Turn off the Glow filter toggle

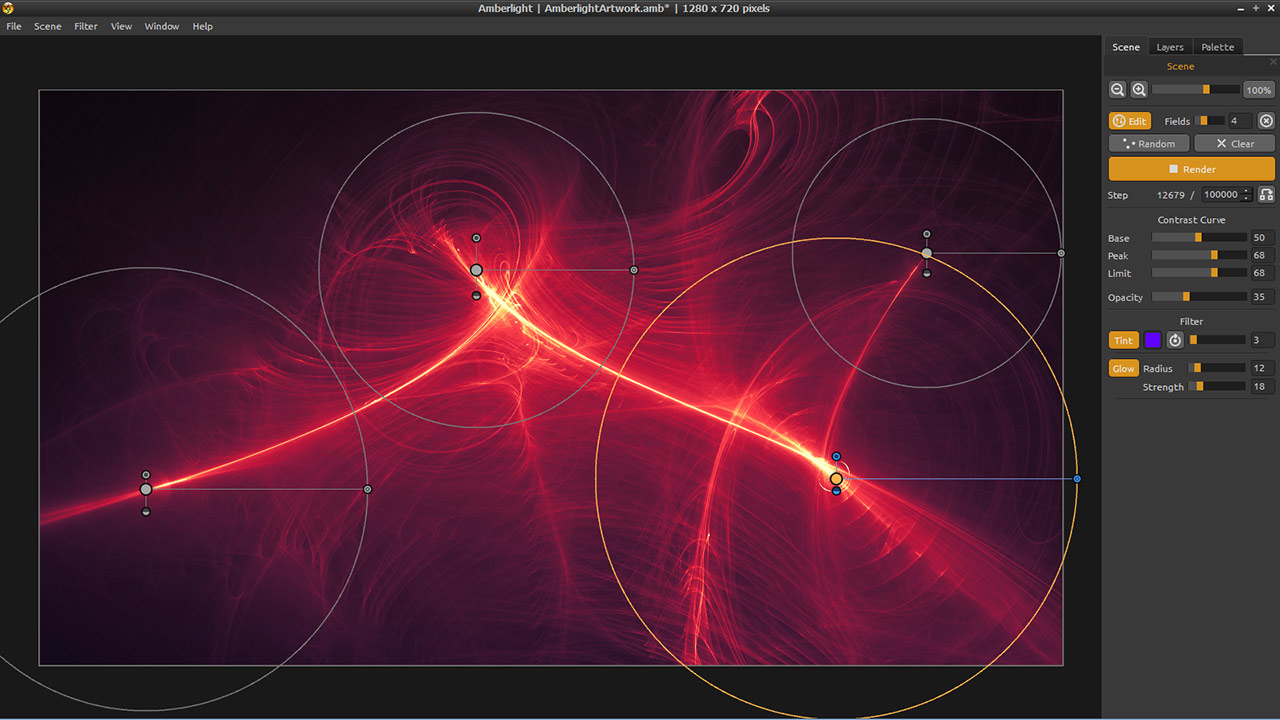(1124, 369)
